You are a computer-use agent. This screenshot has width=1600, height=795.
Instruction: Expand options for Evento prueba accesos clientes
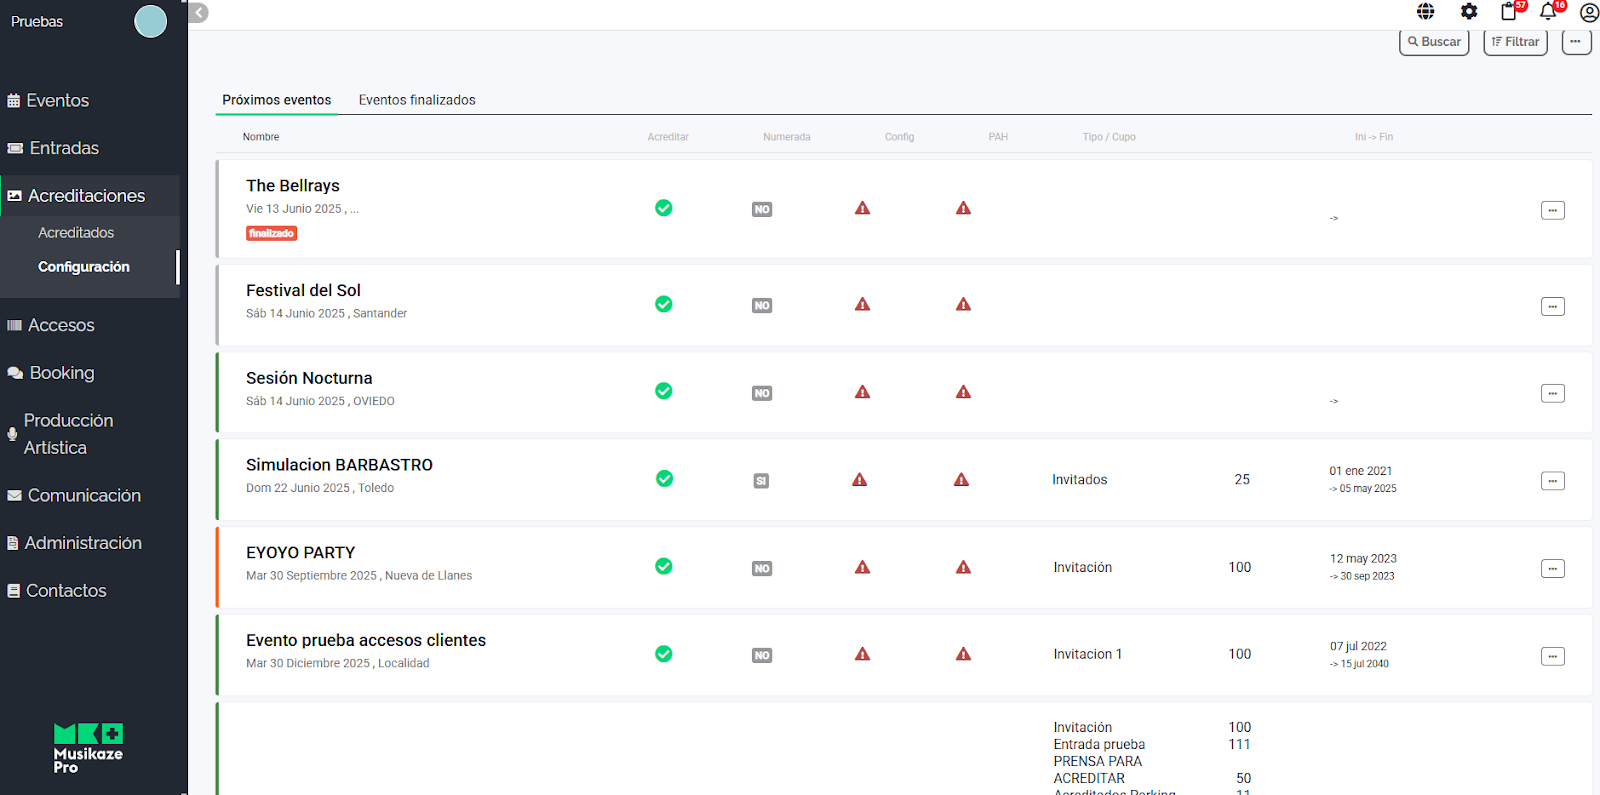pyautogui.click(x=1552, y=657)
